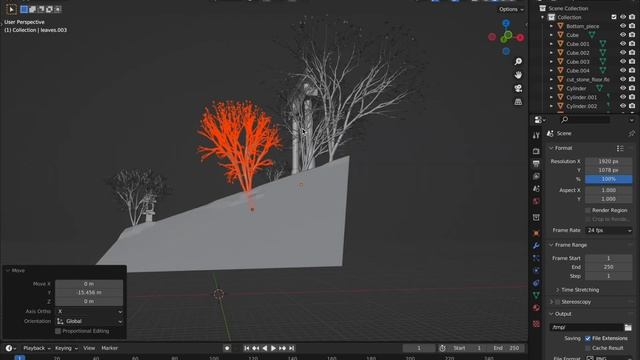
Task: Collapse the Frame Range panel
Action: pos(551,245)
